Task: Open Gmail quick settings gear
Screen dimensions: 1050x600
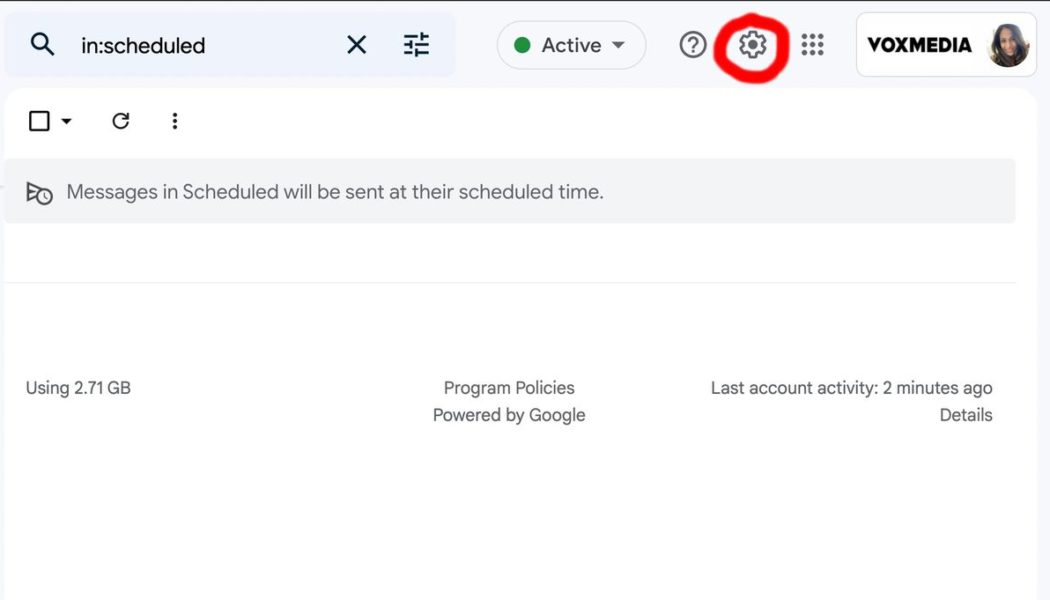Action: (753, 44)
